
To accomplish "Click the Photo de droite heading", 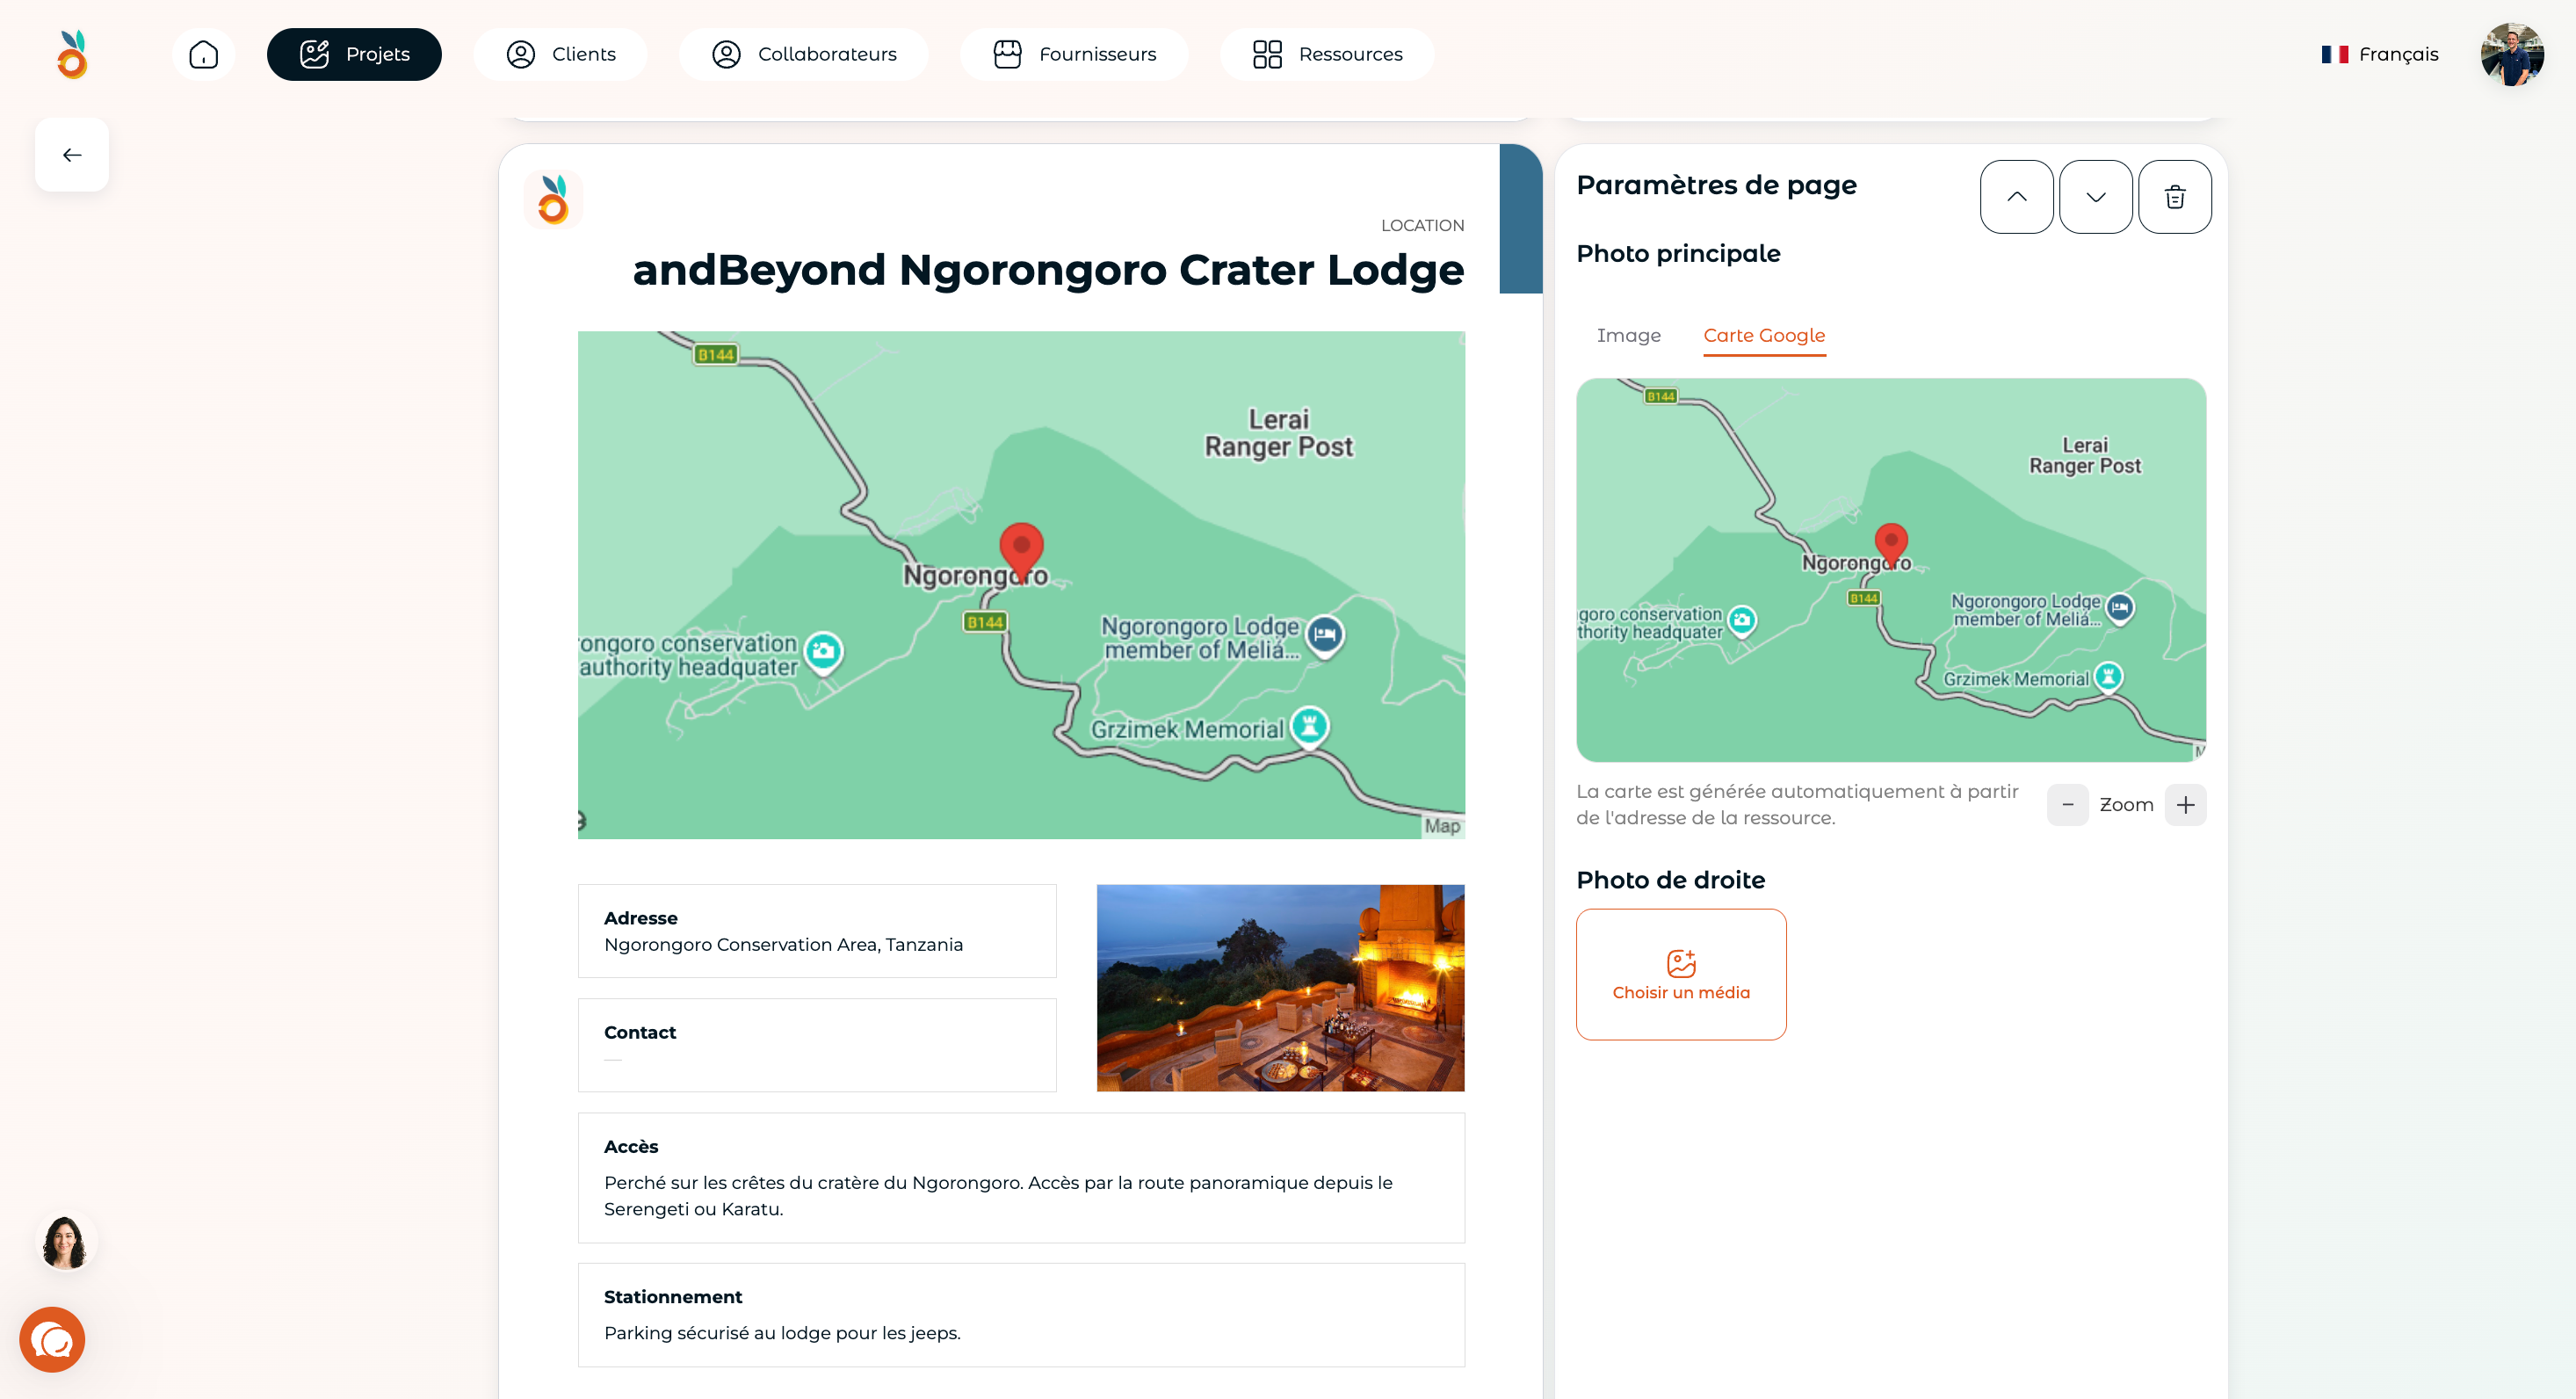I will coord(1671,880).
